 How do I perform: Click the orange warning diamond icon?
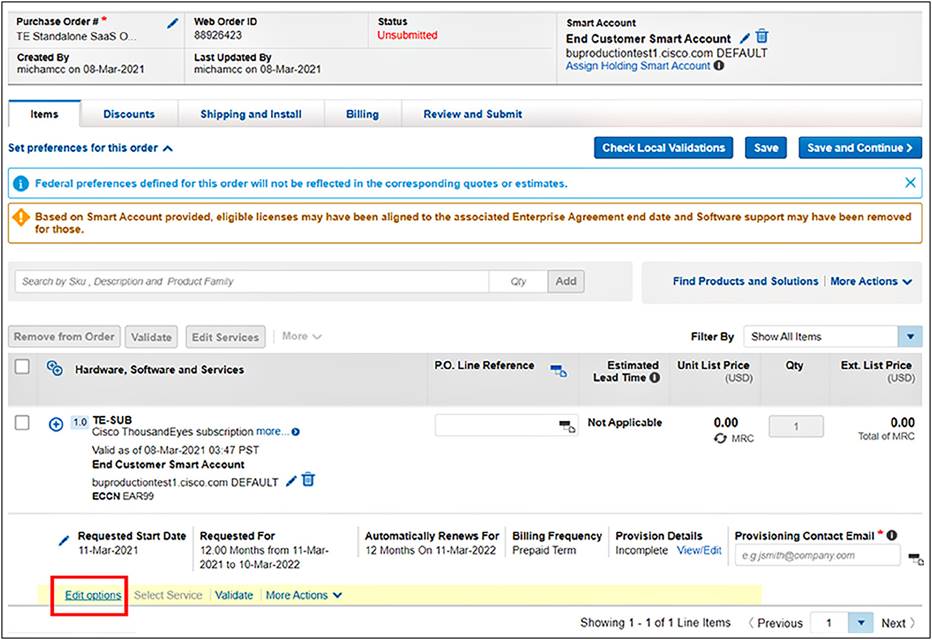tap(21, 217)
